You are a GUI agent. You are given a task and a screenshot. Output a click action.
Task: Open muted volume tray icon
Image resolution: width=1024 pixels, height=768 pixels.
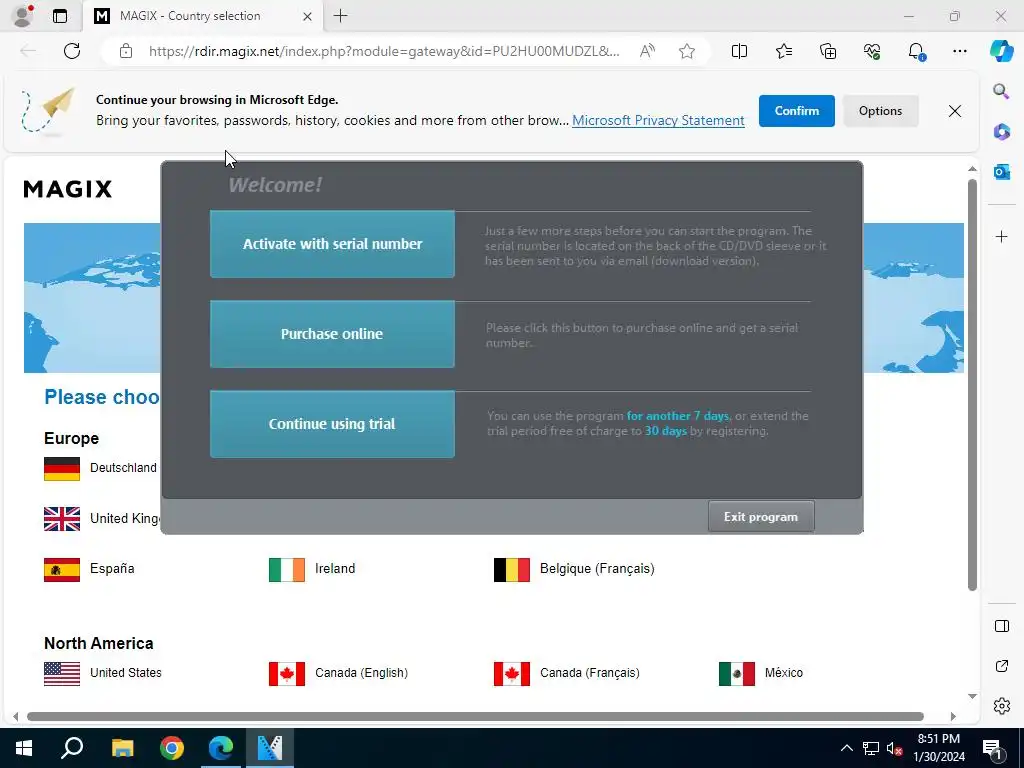pyautogui.click(x=895, y=748)
